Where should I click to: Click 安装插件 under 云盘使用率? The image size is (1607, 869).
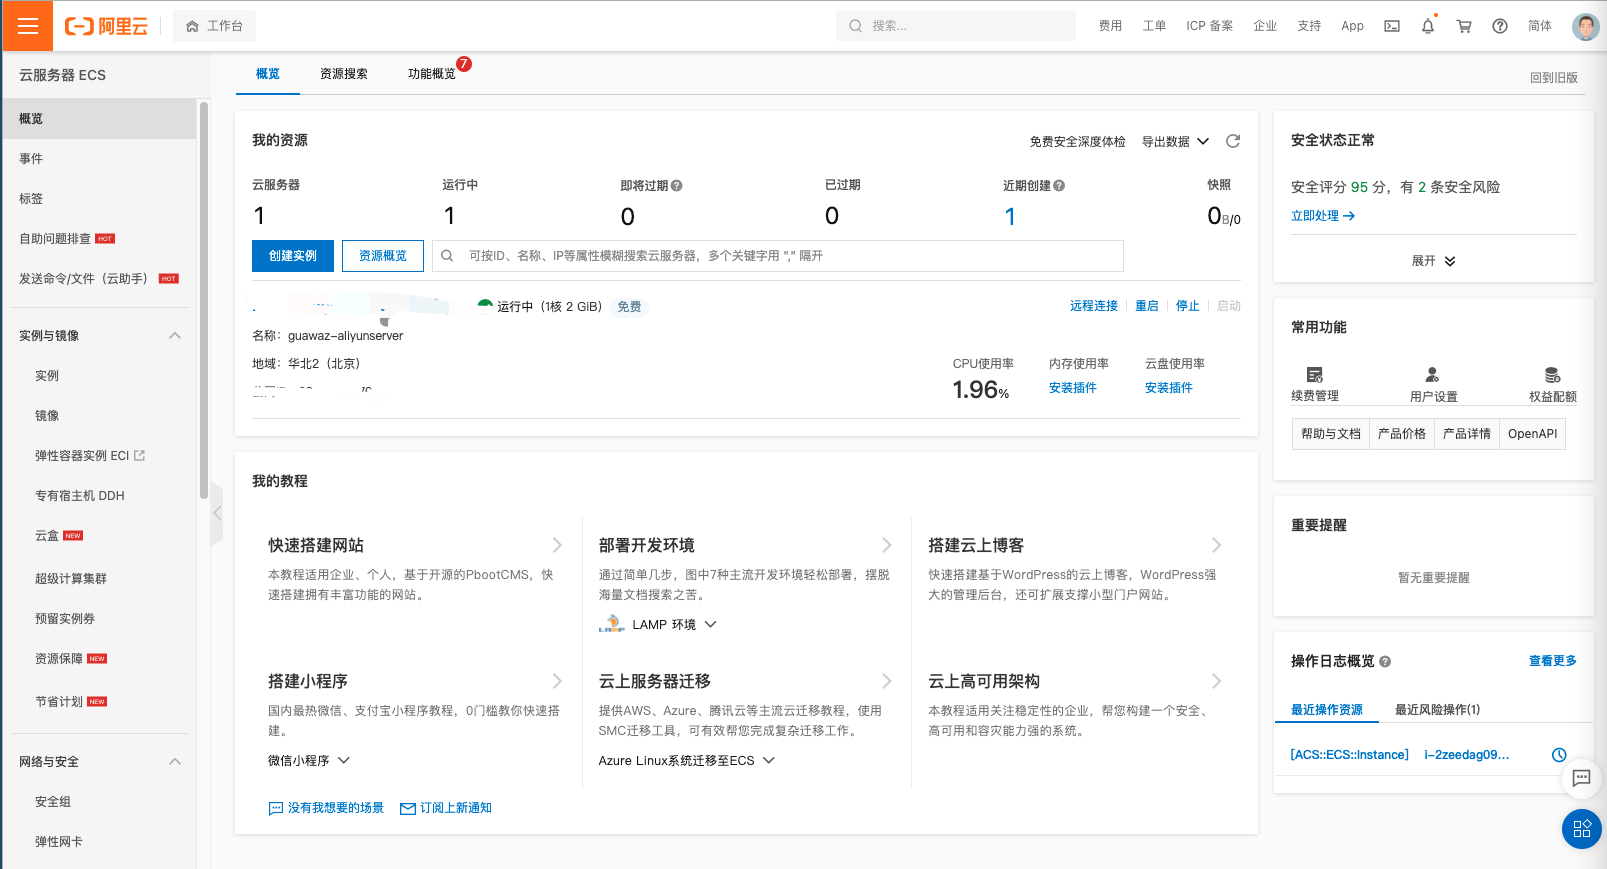click(x=1169, y=388)
